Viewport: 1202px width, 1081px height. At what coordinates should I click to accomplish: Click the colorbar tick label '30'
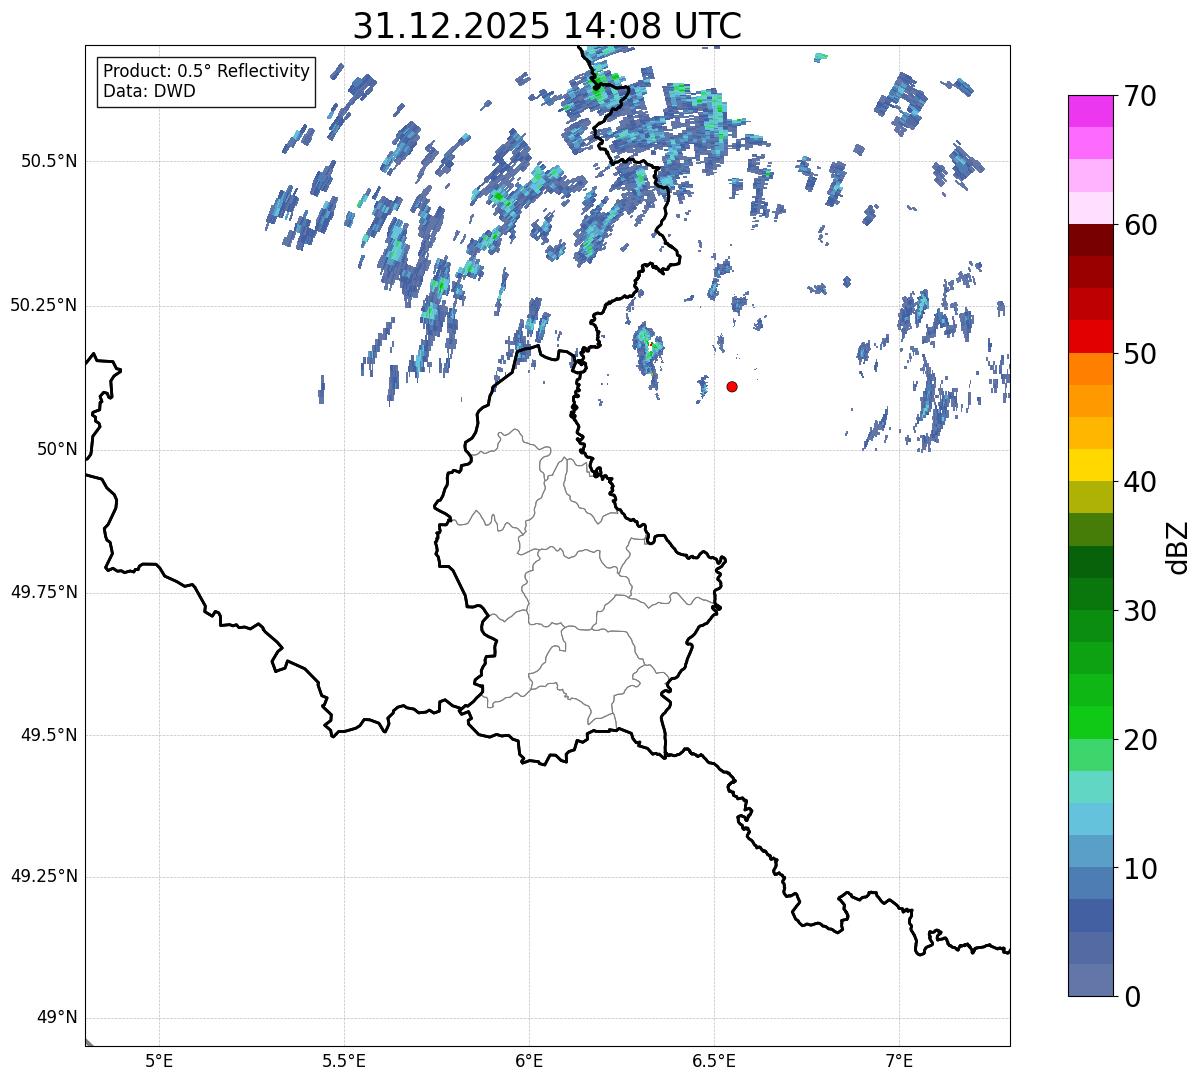pos(1140,611)
